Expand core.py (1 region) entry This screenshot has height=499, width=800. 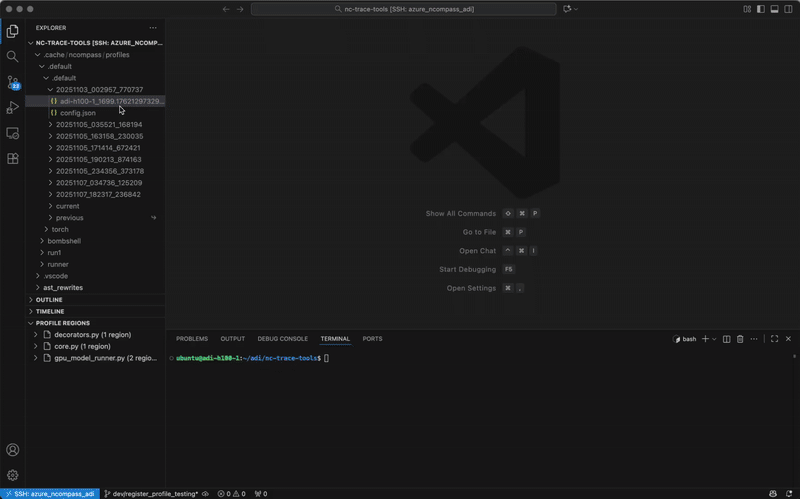95,346
